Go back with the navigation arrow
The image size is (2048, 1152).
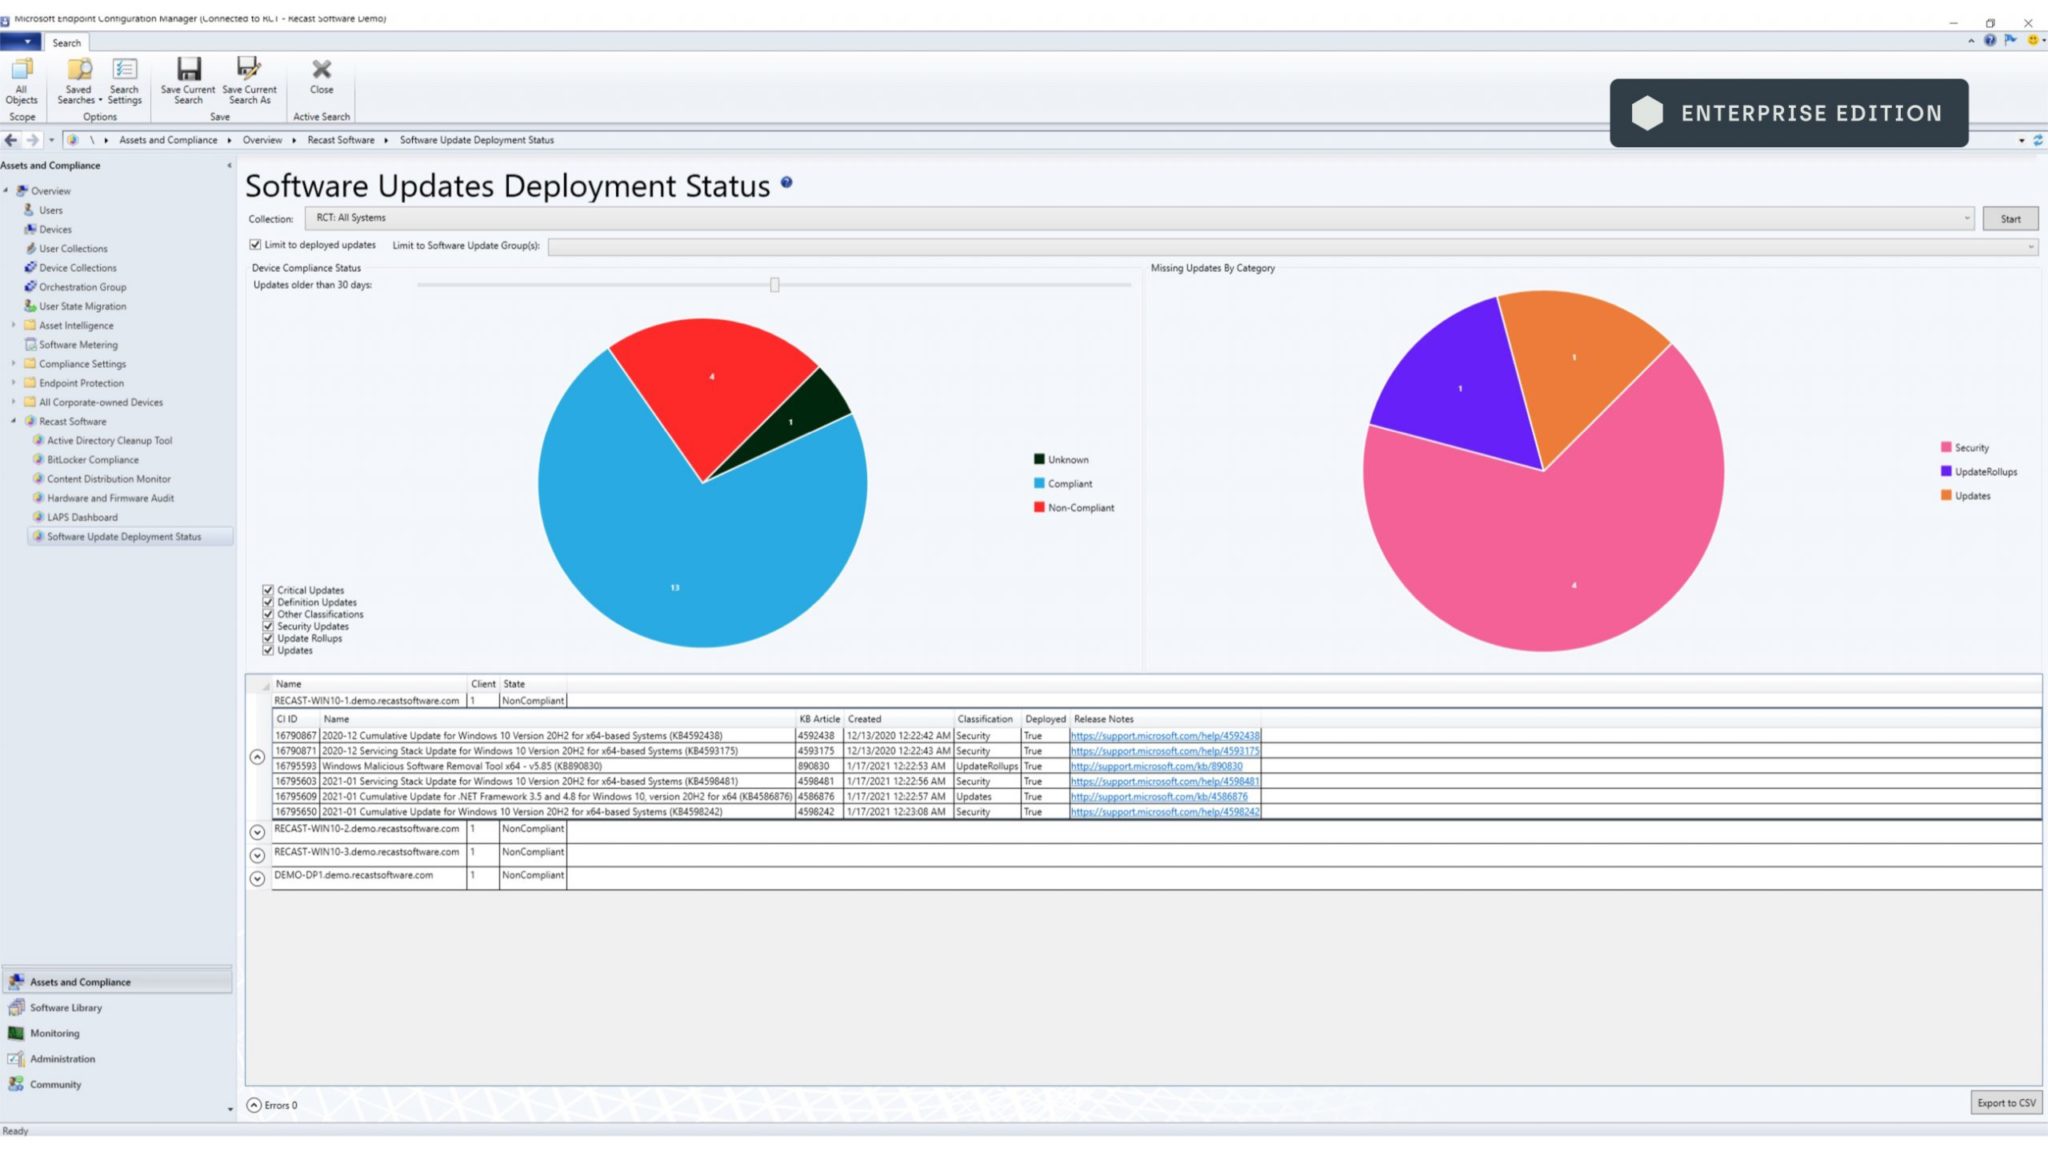point(11,140)
